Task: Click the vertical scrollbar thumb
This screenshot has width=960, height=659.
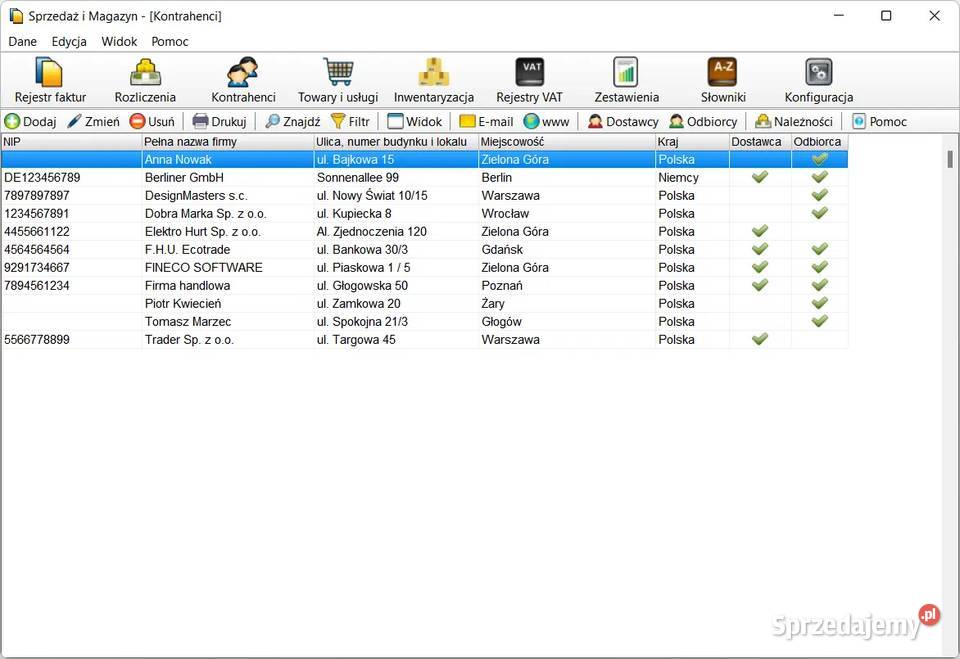Action: (x=950, y=160)
